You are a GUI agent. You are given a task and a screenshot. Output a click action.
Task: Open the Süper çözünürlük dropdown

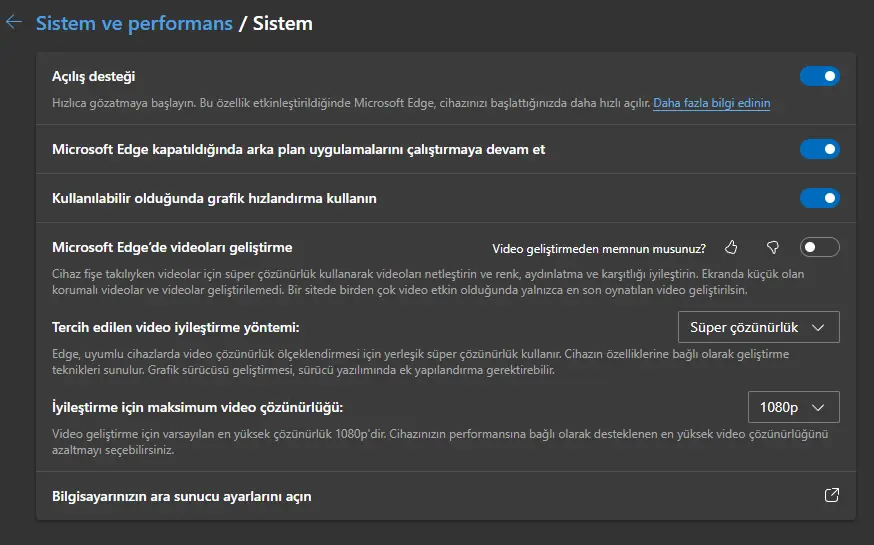pyautogui.click(x=759, y=327)
